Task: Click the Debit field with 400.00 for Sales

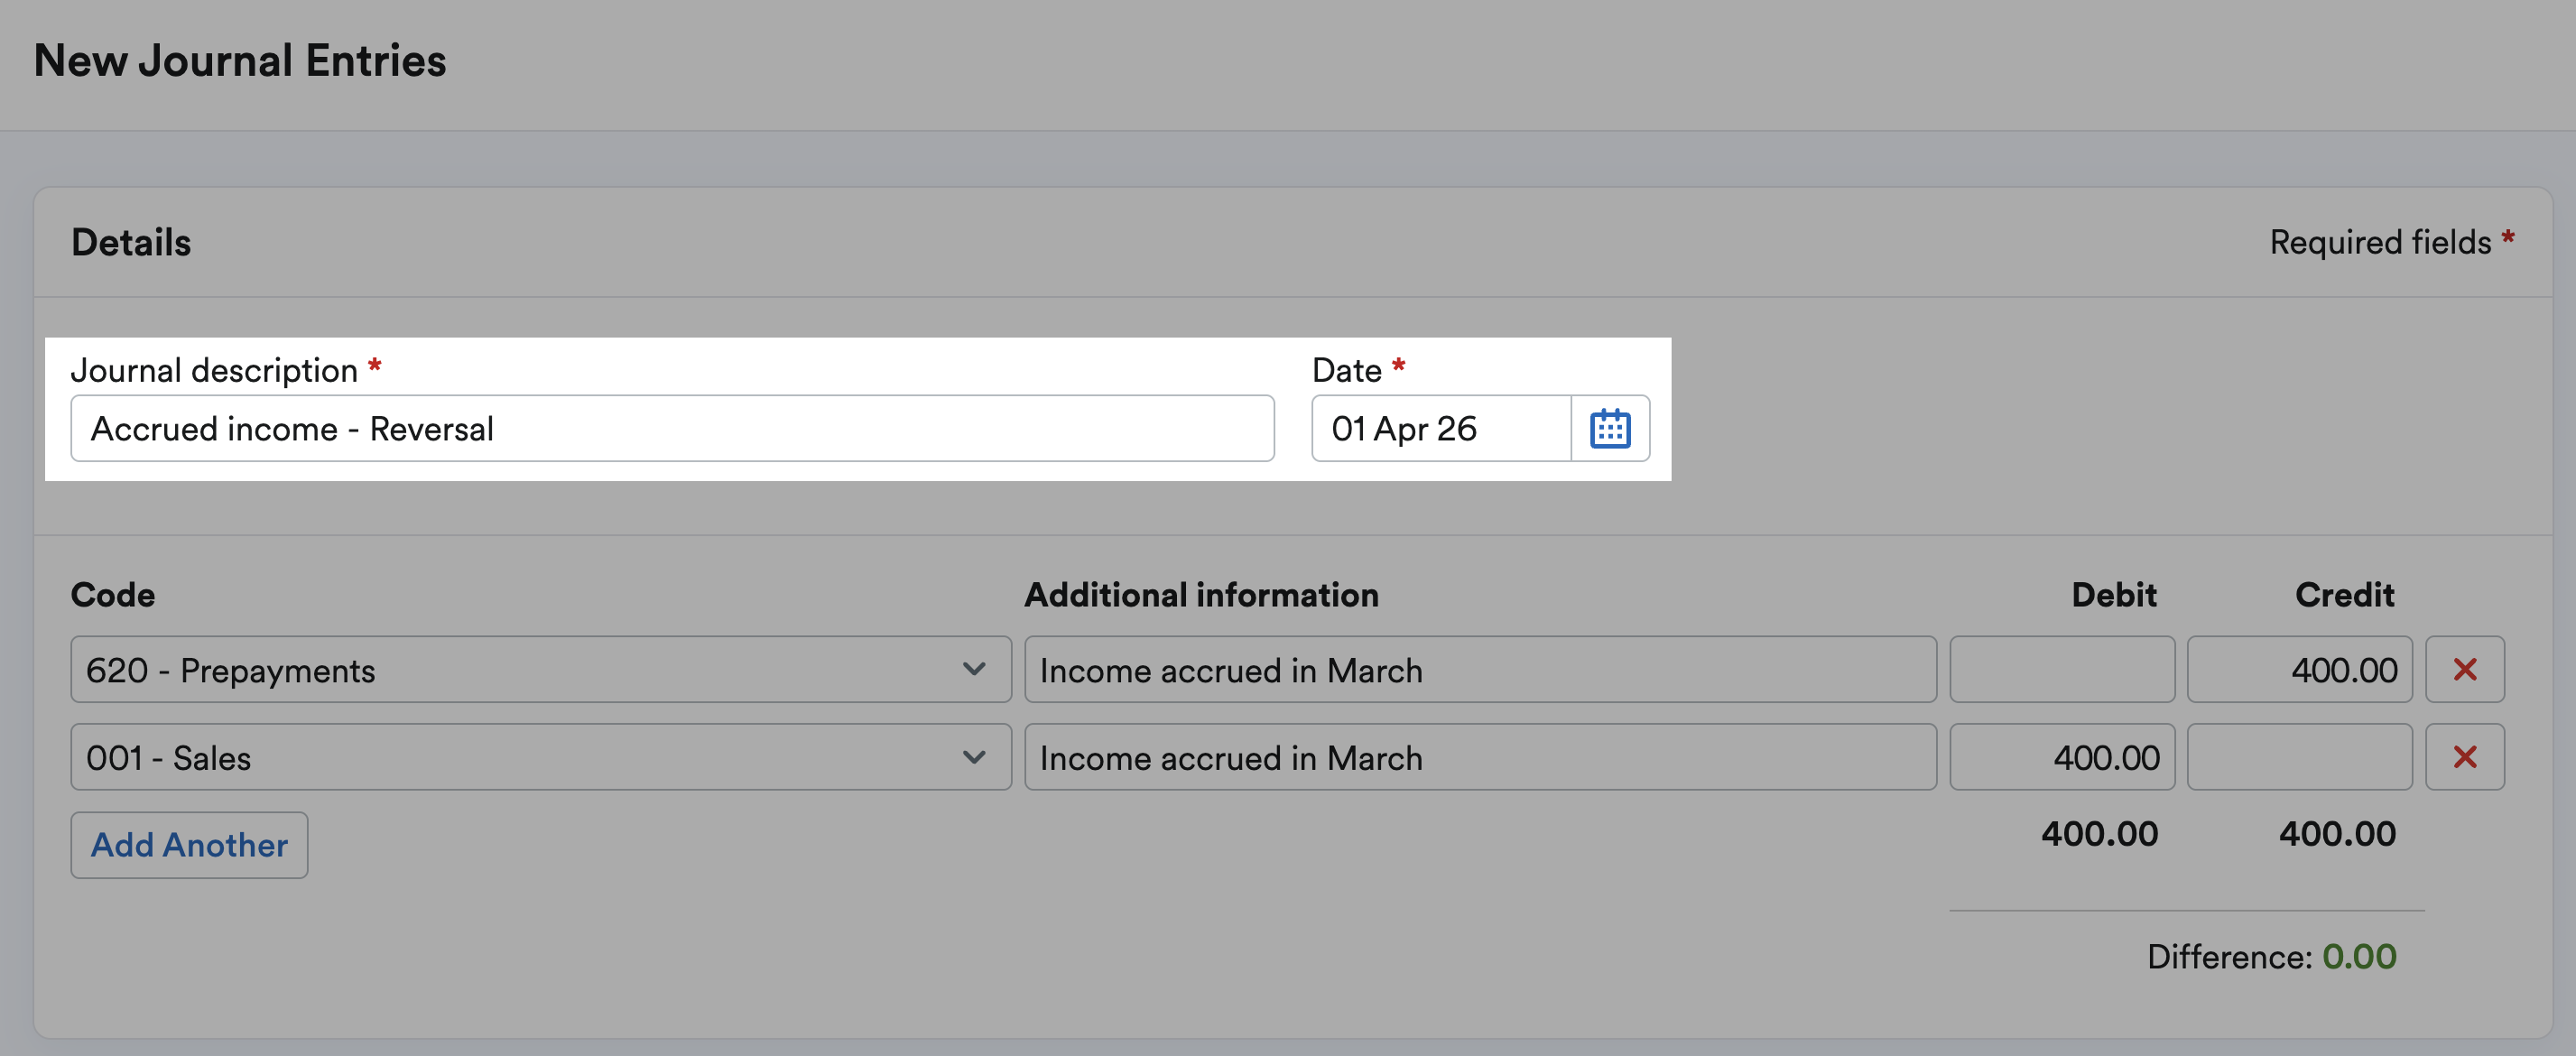Action: coord(2062,757)
